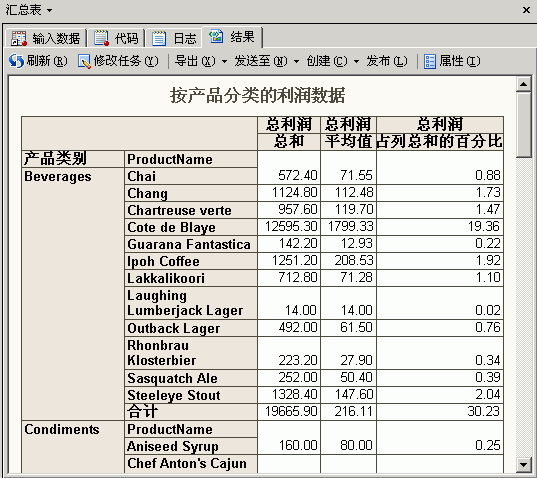Select Steeleye Stout row label
Viewport: 537px width, 478px height.
tap(191, 395)
